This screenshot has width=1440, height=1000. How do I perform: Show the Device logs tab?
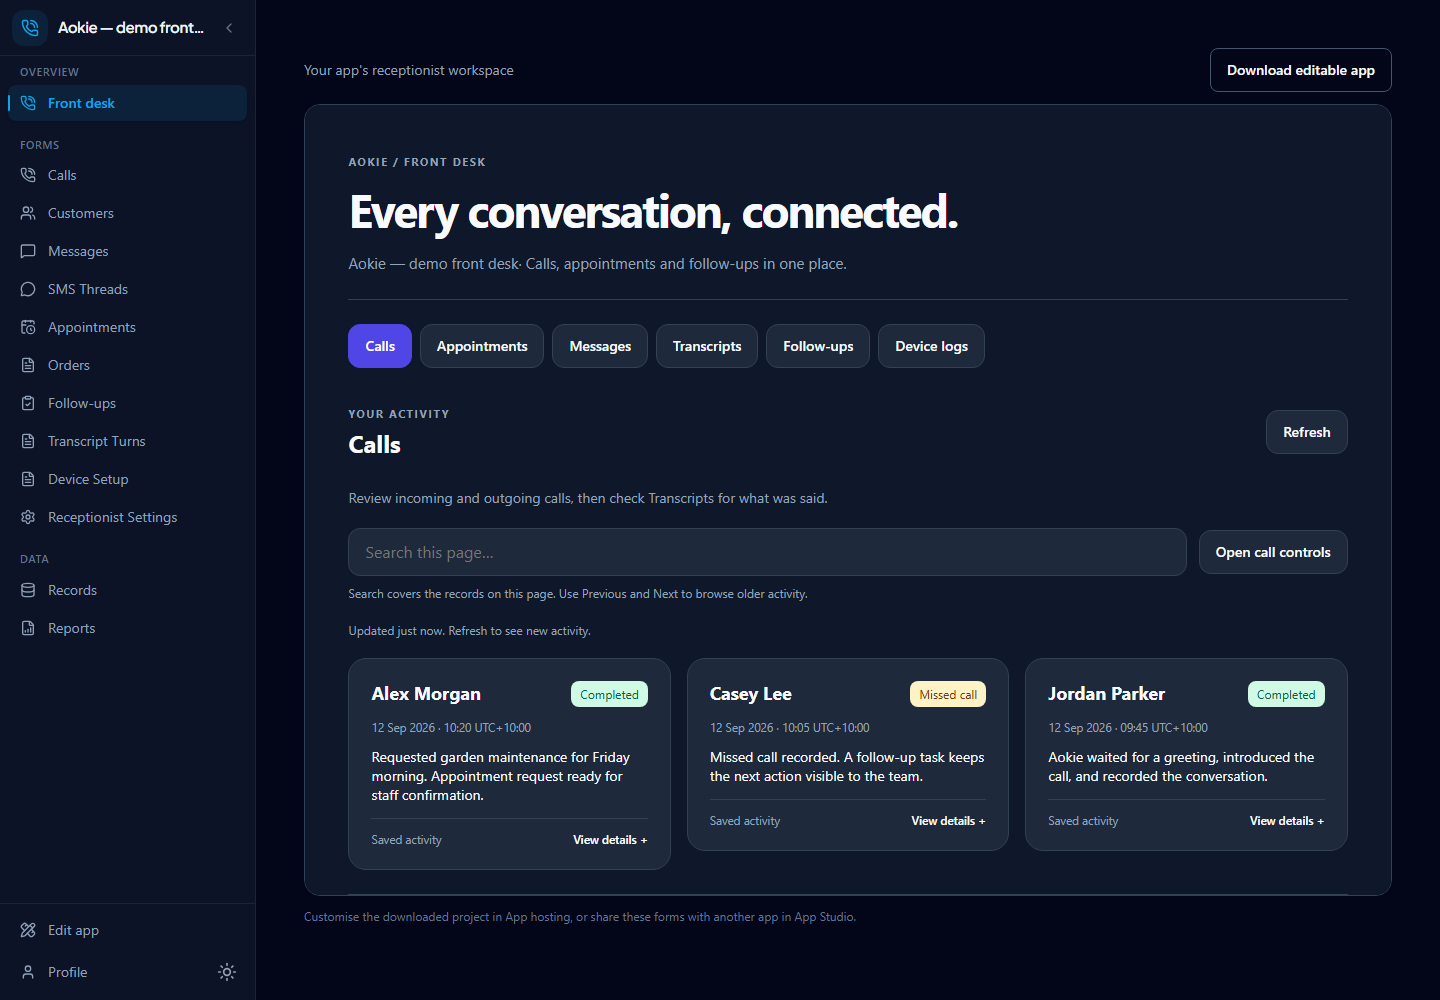tap(931, 346)
